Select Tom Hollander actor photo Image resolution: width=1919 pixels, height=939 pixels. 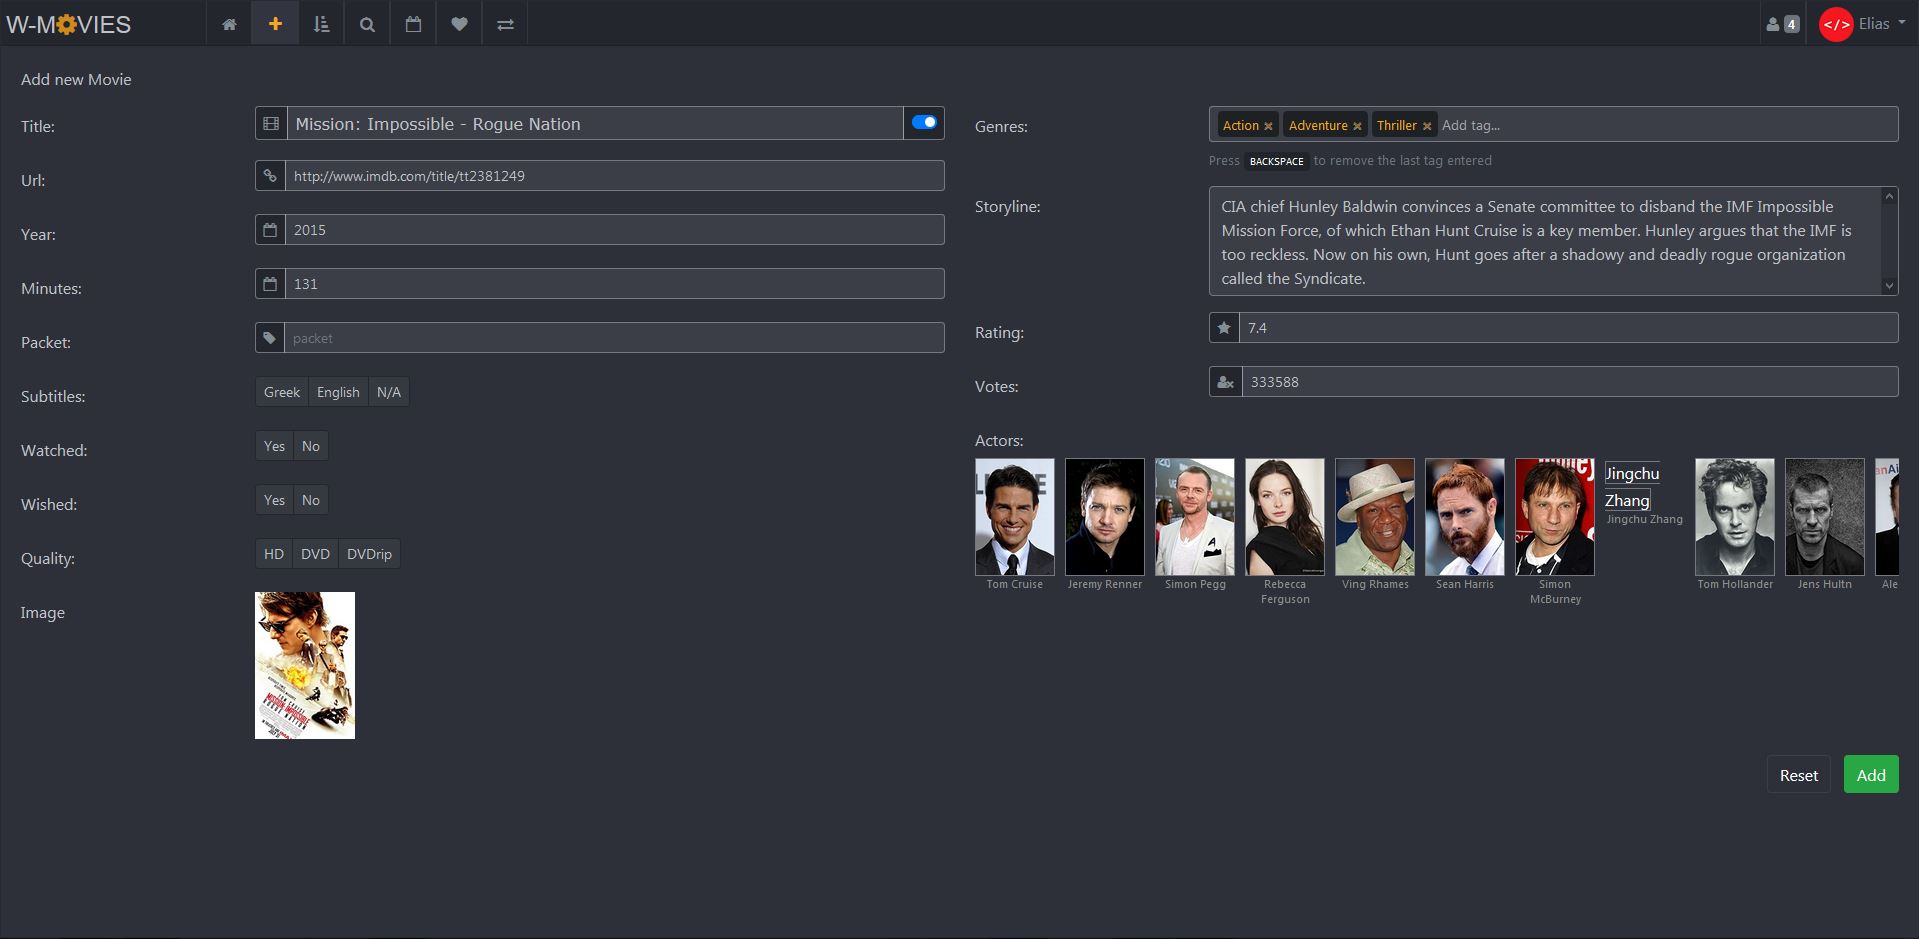pyautogui.click(x=1735, y=517)
